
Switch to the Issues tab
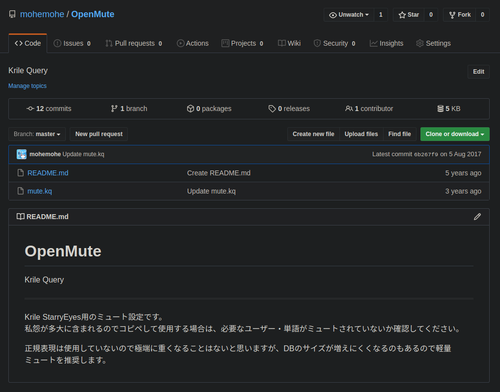pos(72,43)
